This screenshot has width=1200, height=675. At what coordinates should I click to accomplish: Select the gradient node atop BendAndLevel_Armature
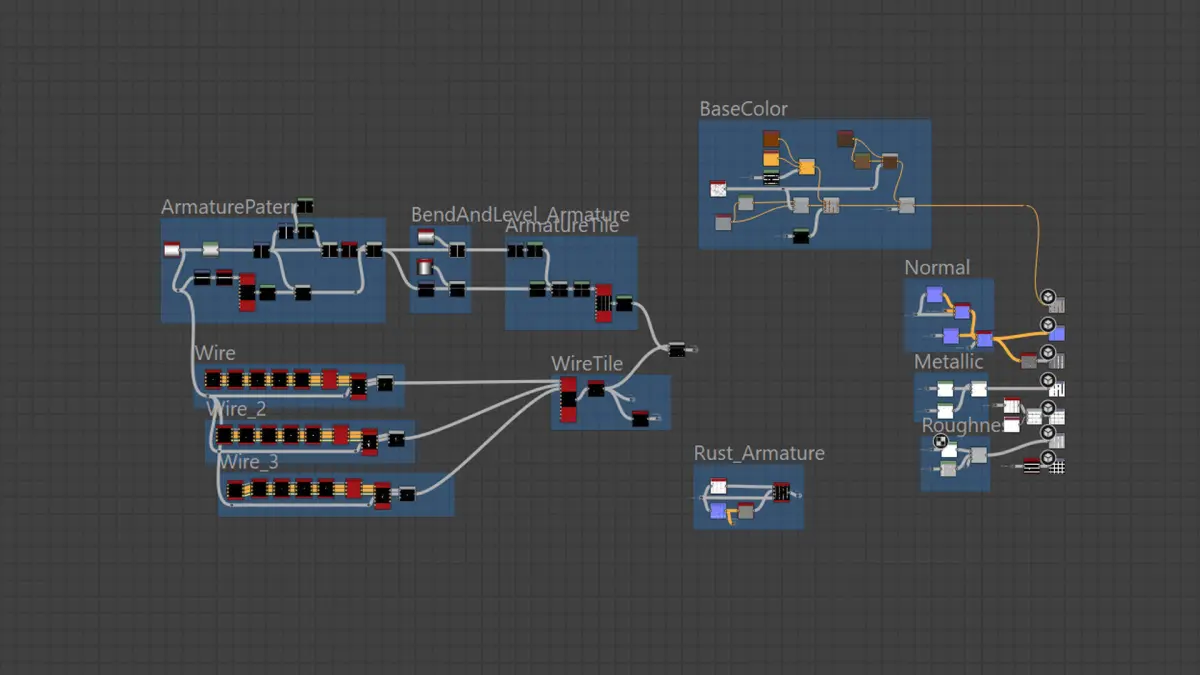click(426, 236)
